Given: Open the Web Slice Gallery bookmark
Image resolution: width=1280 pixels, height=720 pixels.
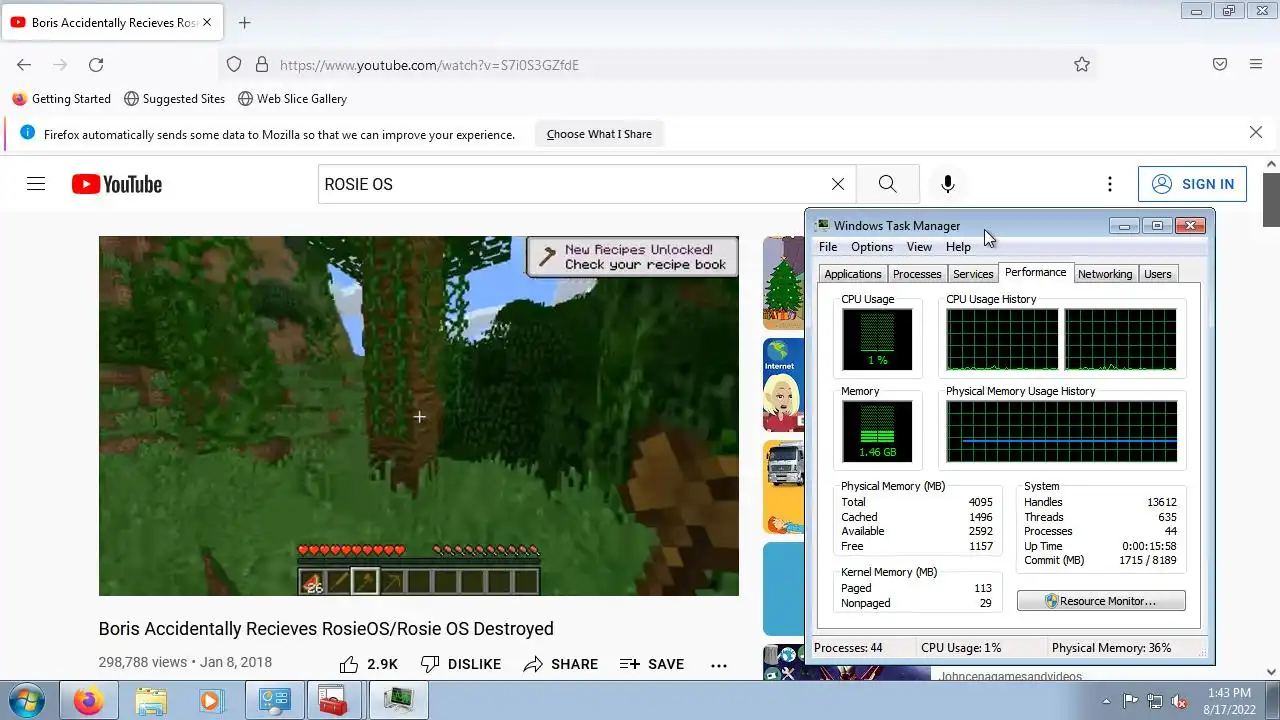Looking at the screenshot, I should [292, 99].
